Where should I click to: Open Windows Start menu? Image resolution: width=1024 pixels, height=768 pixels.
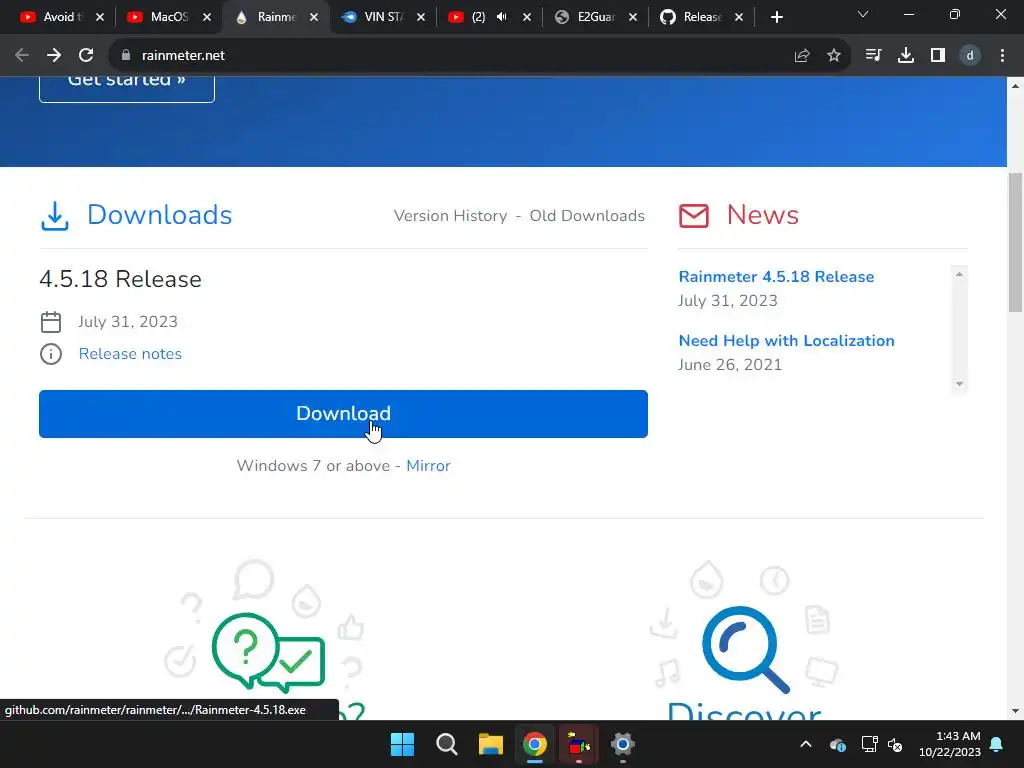click(x=402, y=744)
